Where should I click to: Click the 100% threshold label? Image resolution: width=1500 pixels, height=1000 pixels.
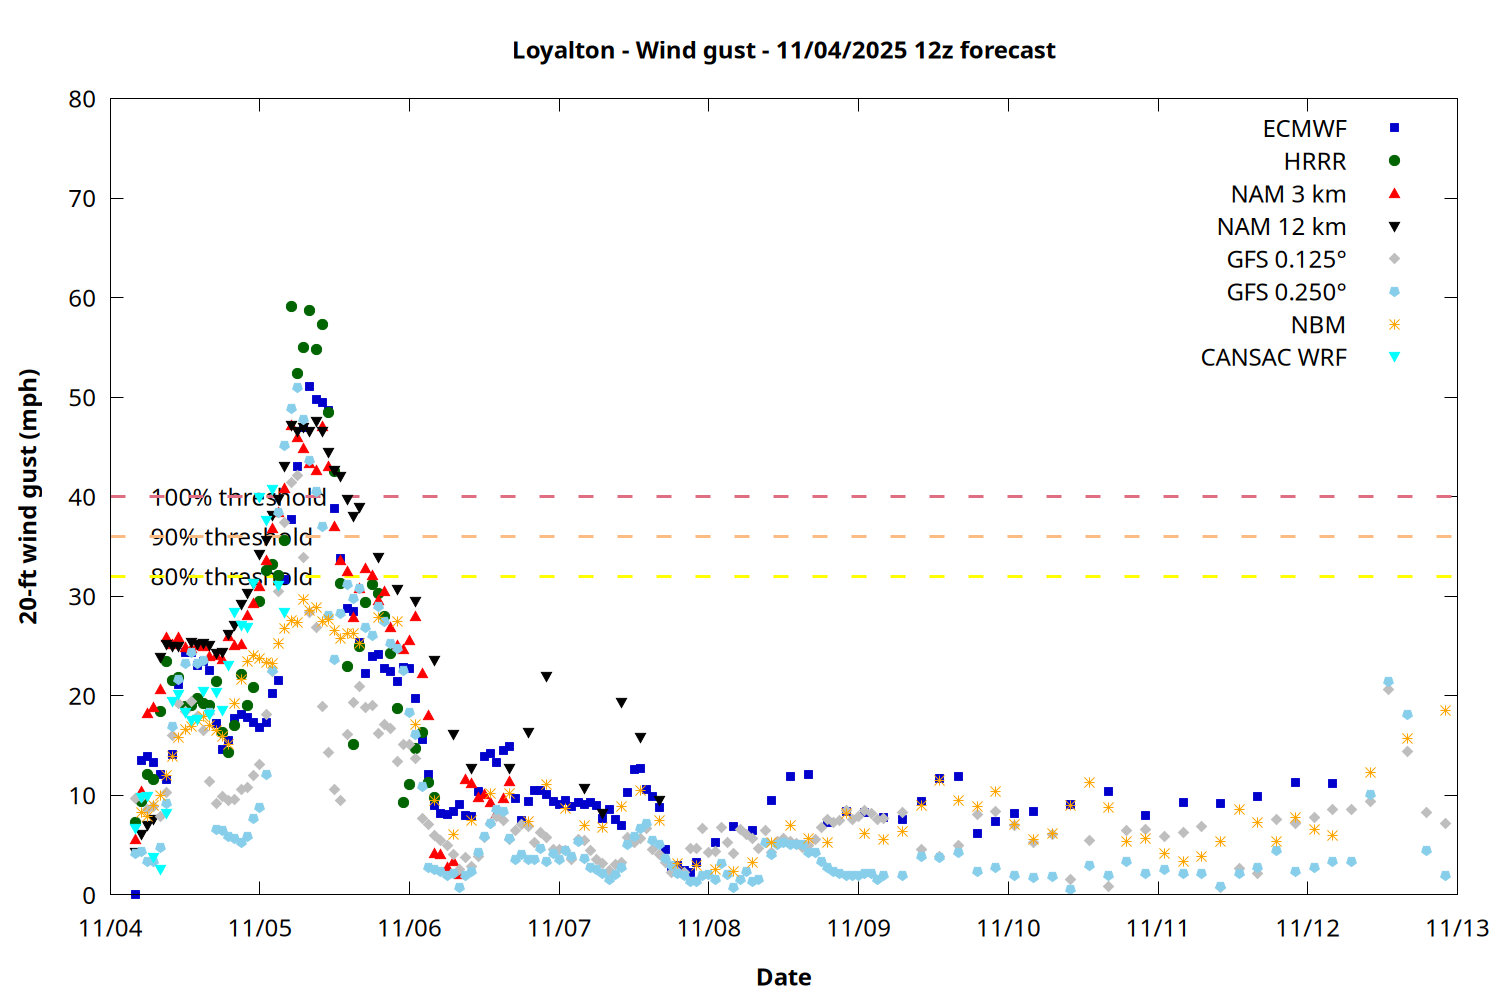click(x=238, y=497)
